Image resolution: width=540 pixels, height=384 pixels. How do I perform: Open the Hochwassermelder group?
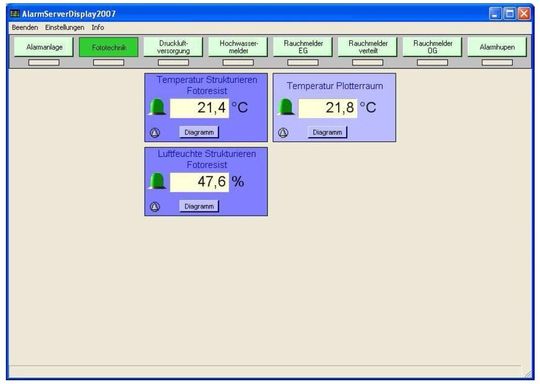point(238,47)
